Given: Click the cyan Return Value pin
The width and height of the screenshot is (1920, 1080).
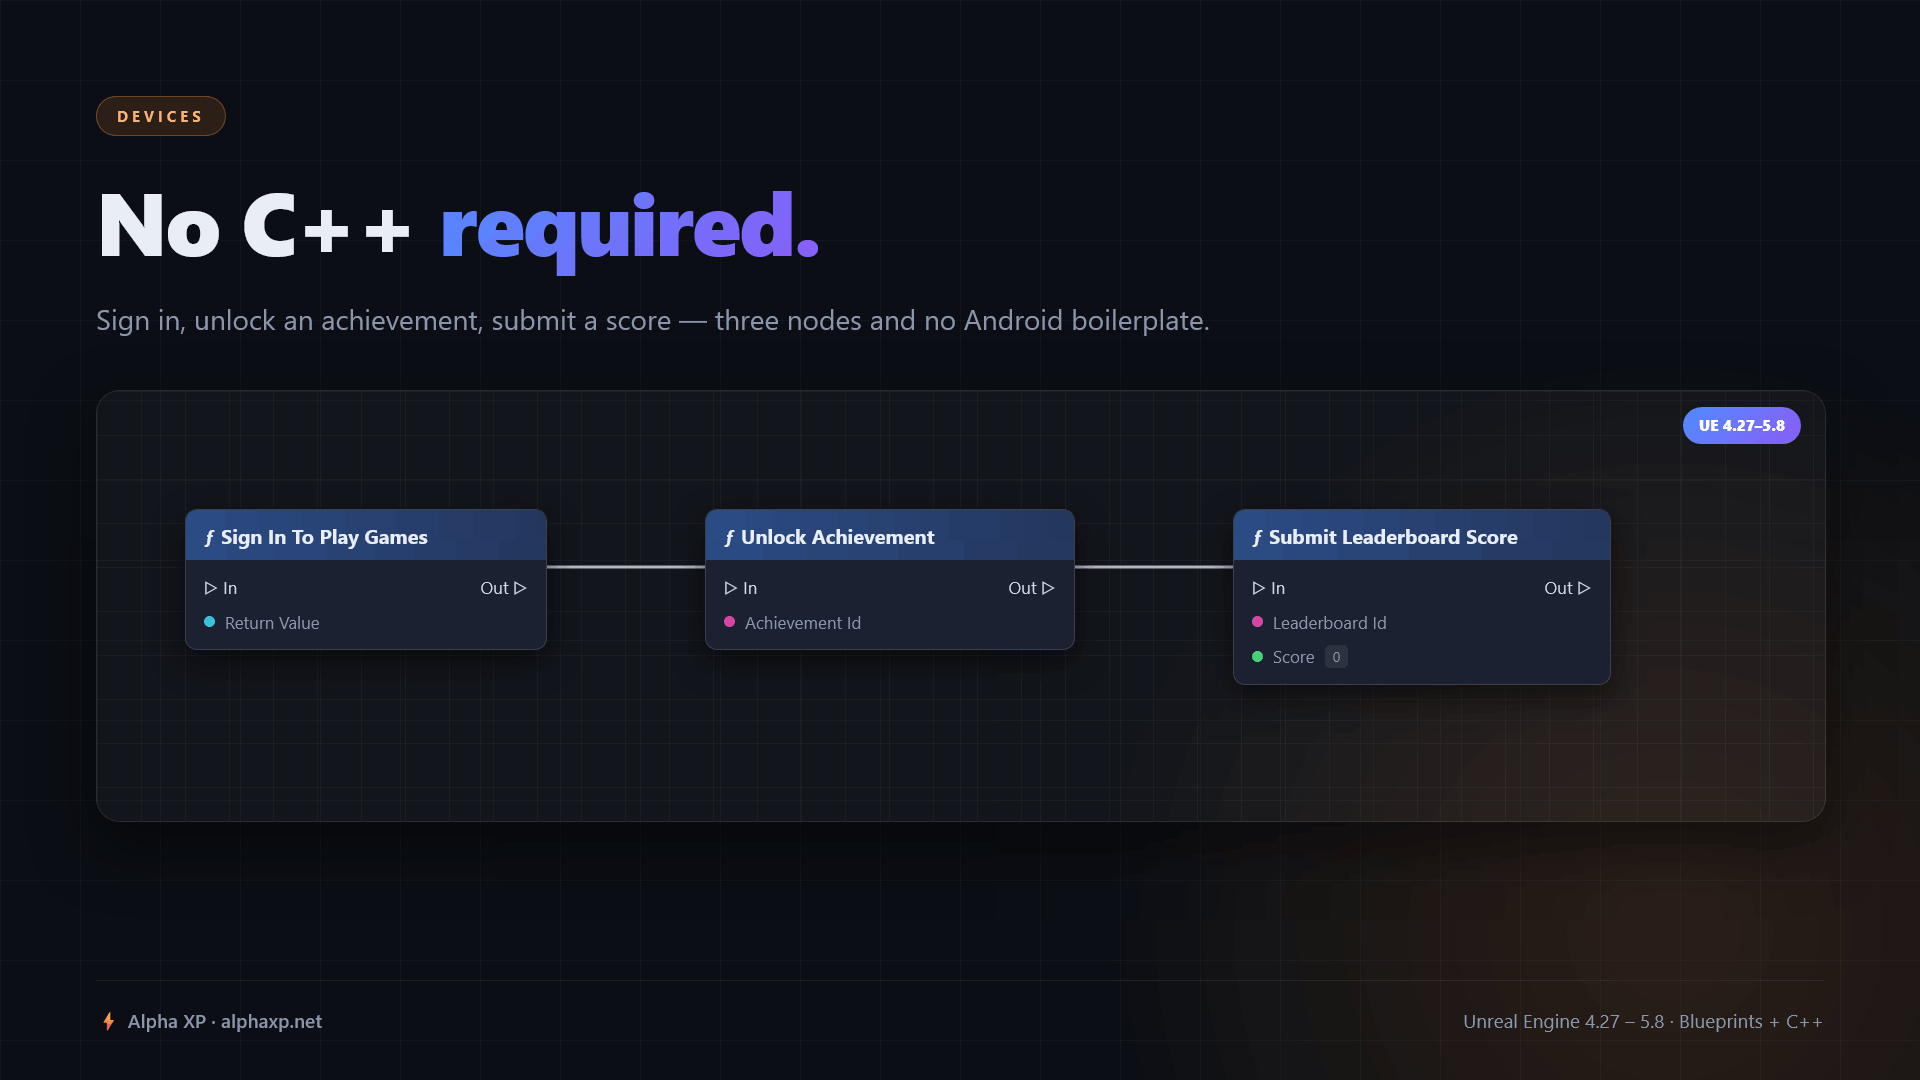Looking at the screenshot, I should [x=210, y=622].
